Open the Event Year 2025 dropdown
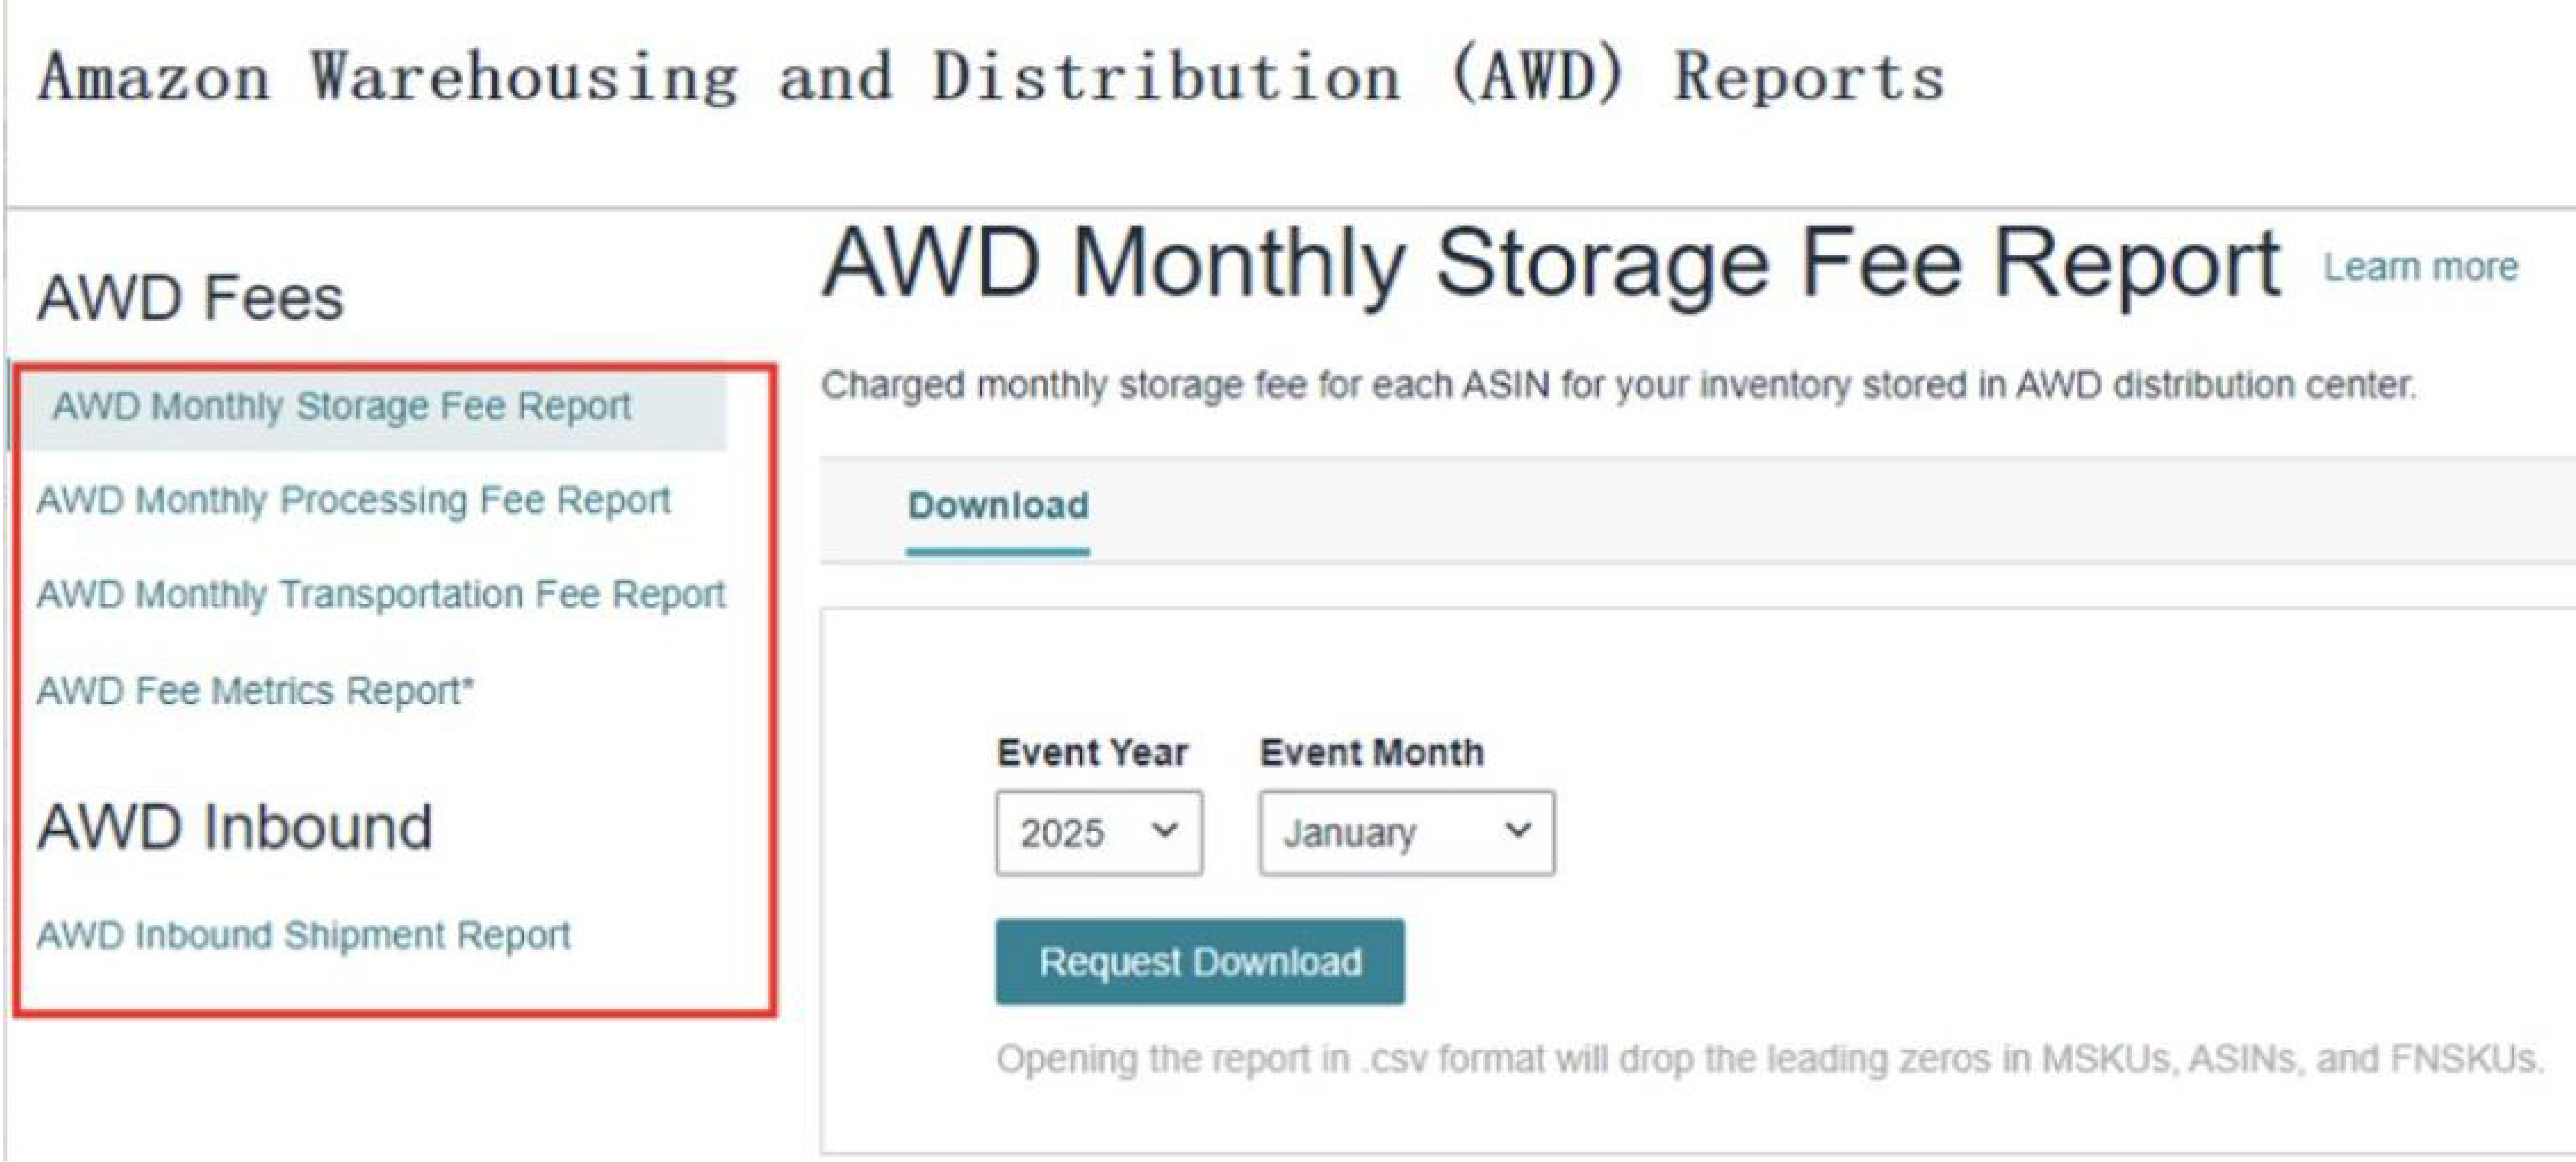 tap(1099, 833)
